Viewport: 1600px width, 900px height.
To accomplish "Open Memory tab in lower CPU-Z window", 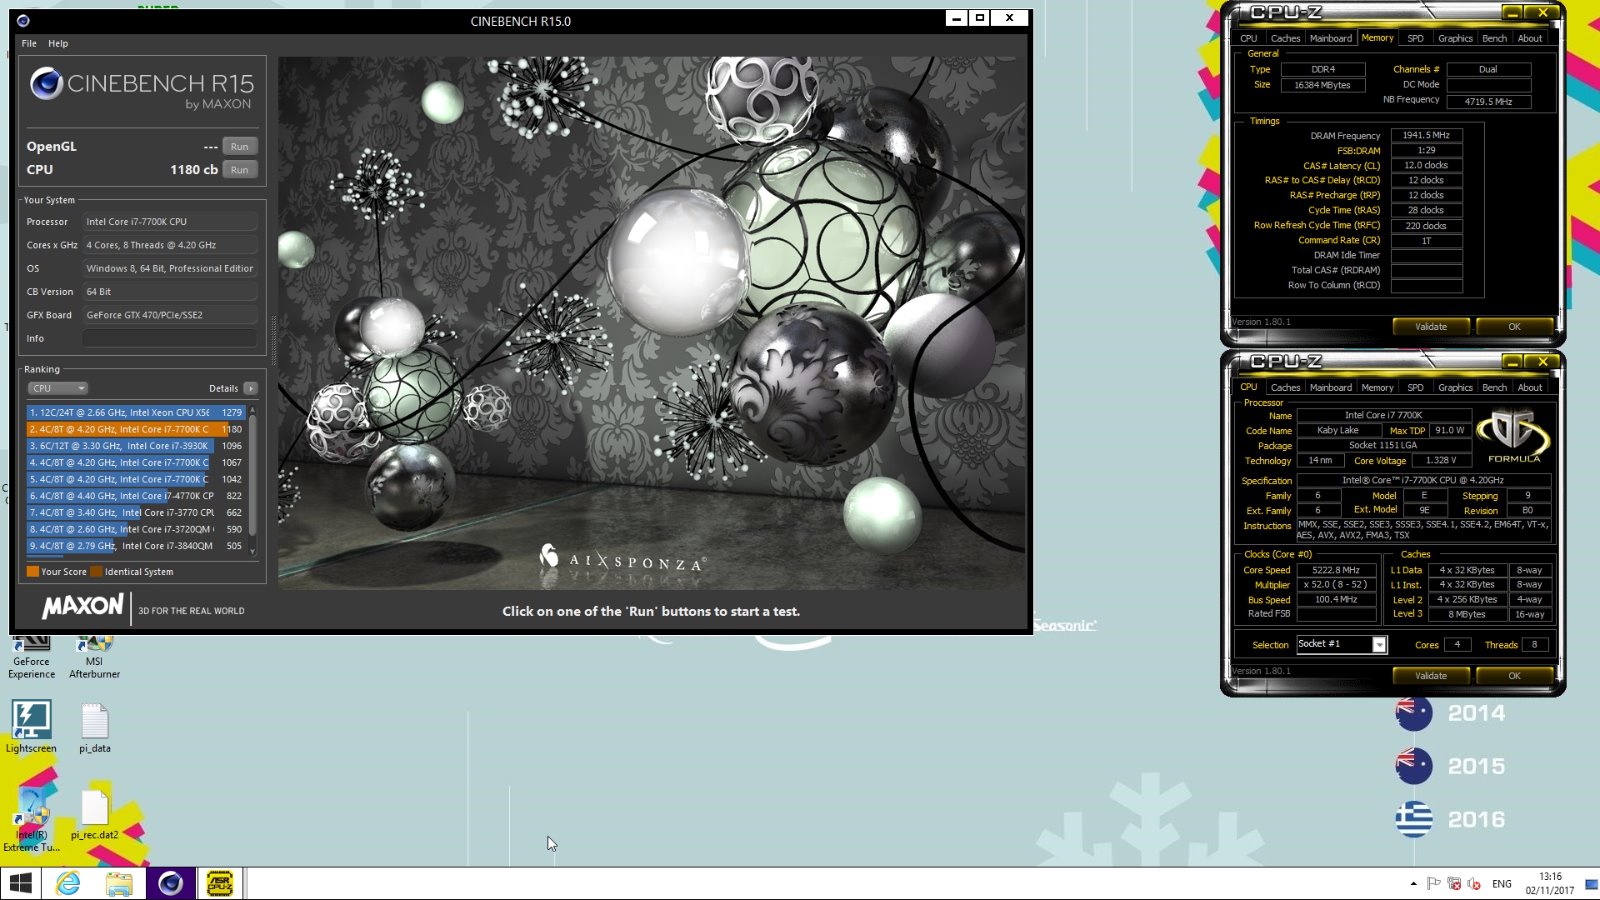I will coord(1377,387).
